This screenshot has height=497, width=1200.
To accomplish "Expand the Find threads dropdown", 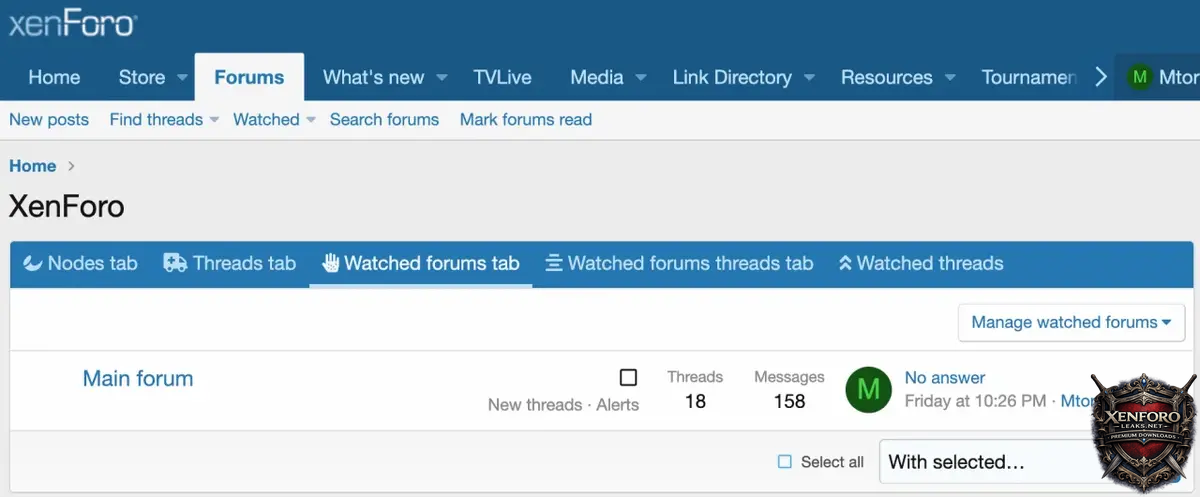I will pos(213,120).
